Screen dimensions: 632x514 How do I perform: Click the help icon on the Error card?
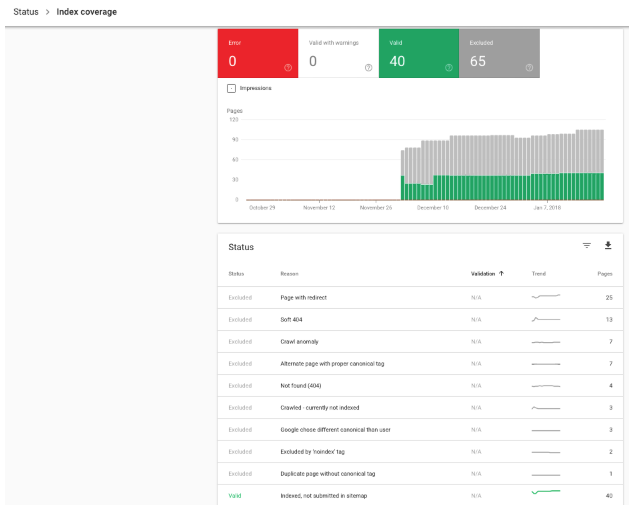pos(287,68)
